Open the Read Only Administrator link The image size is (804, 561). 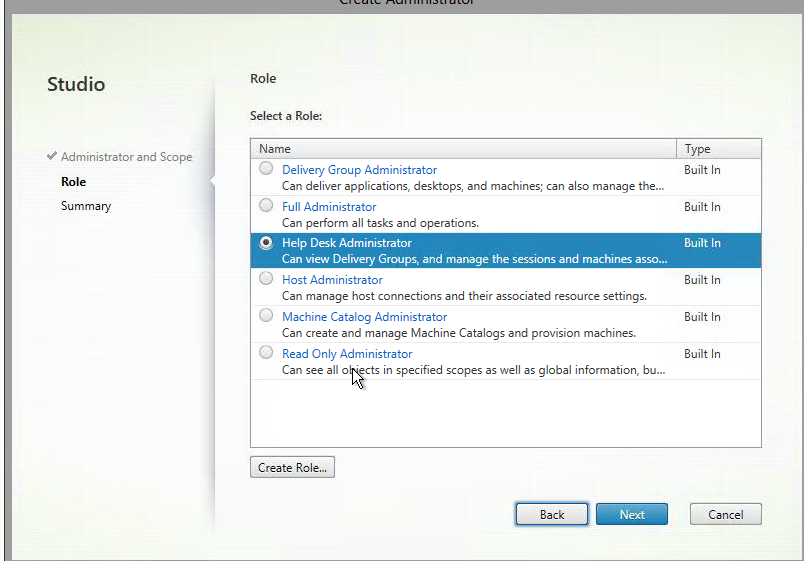click(347, 354)
